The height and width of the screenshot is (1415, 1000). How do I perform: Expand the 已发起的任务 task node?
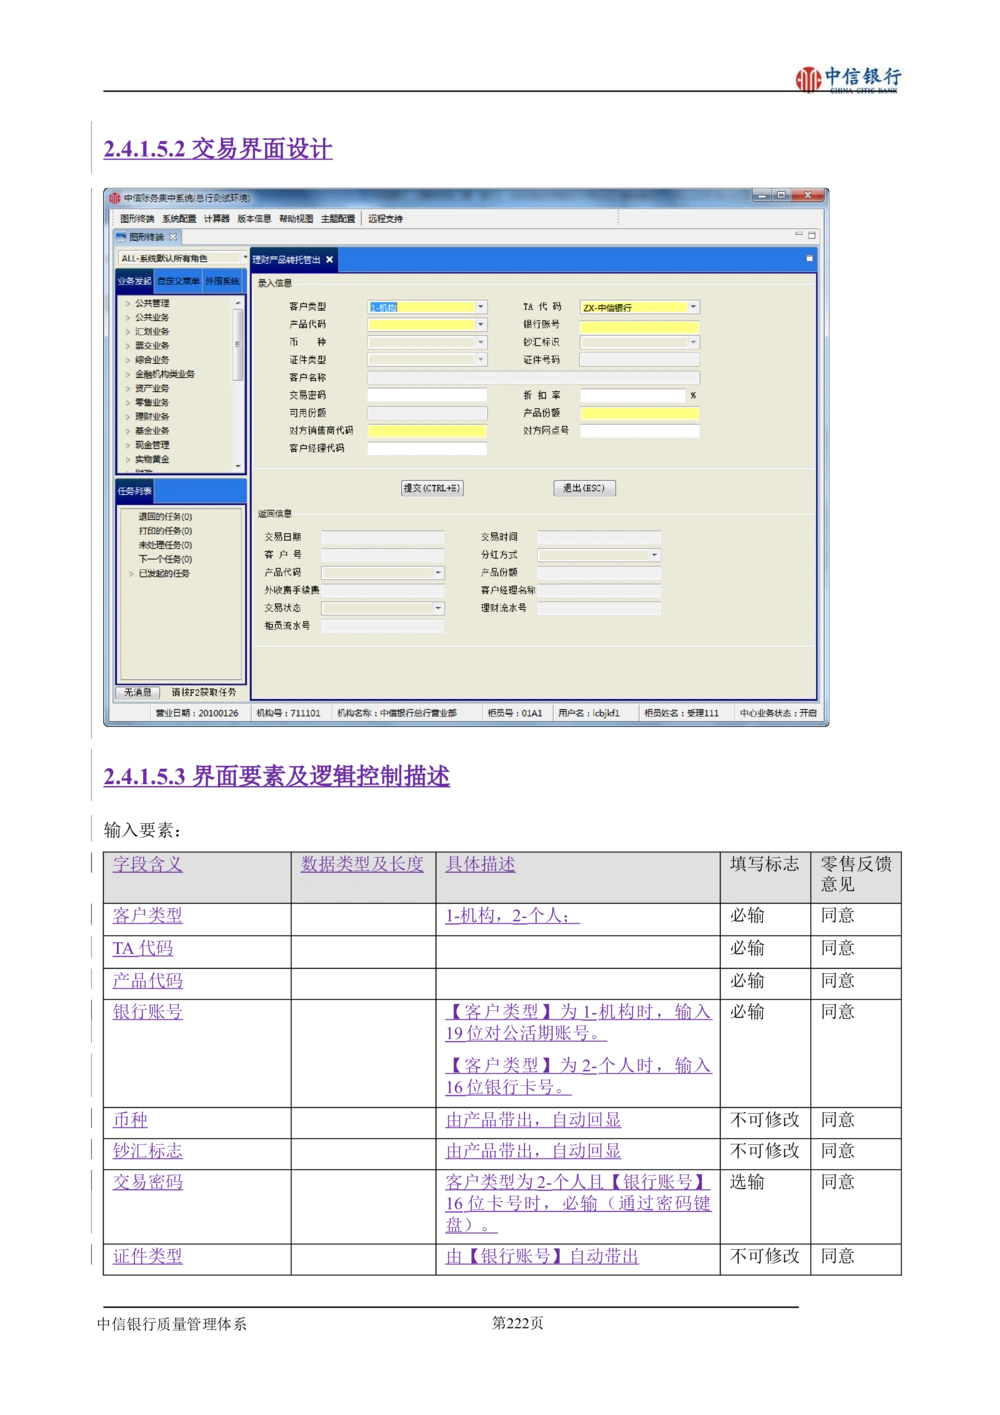[131, 574]
